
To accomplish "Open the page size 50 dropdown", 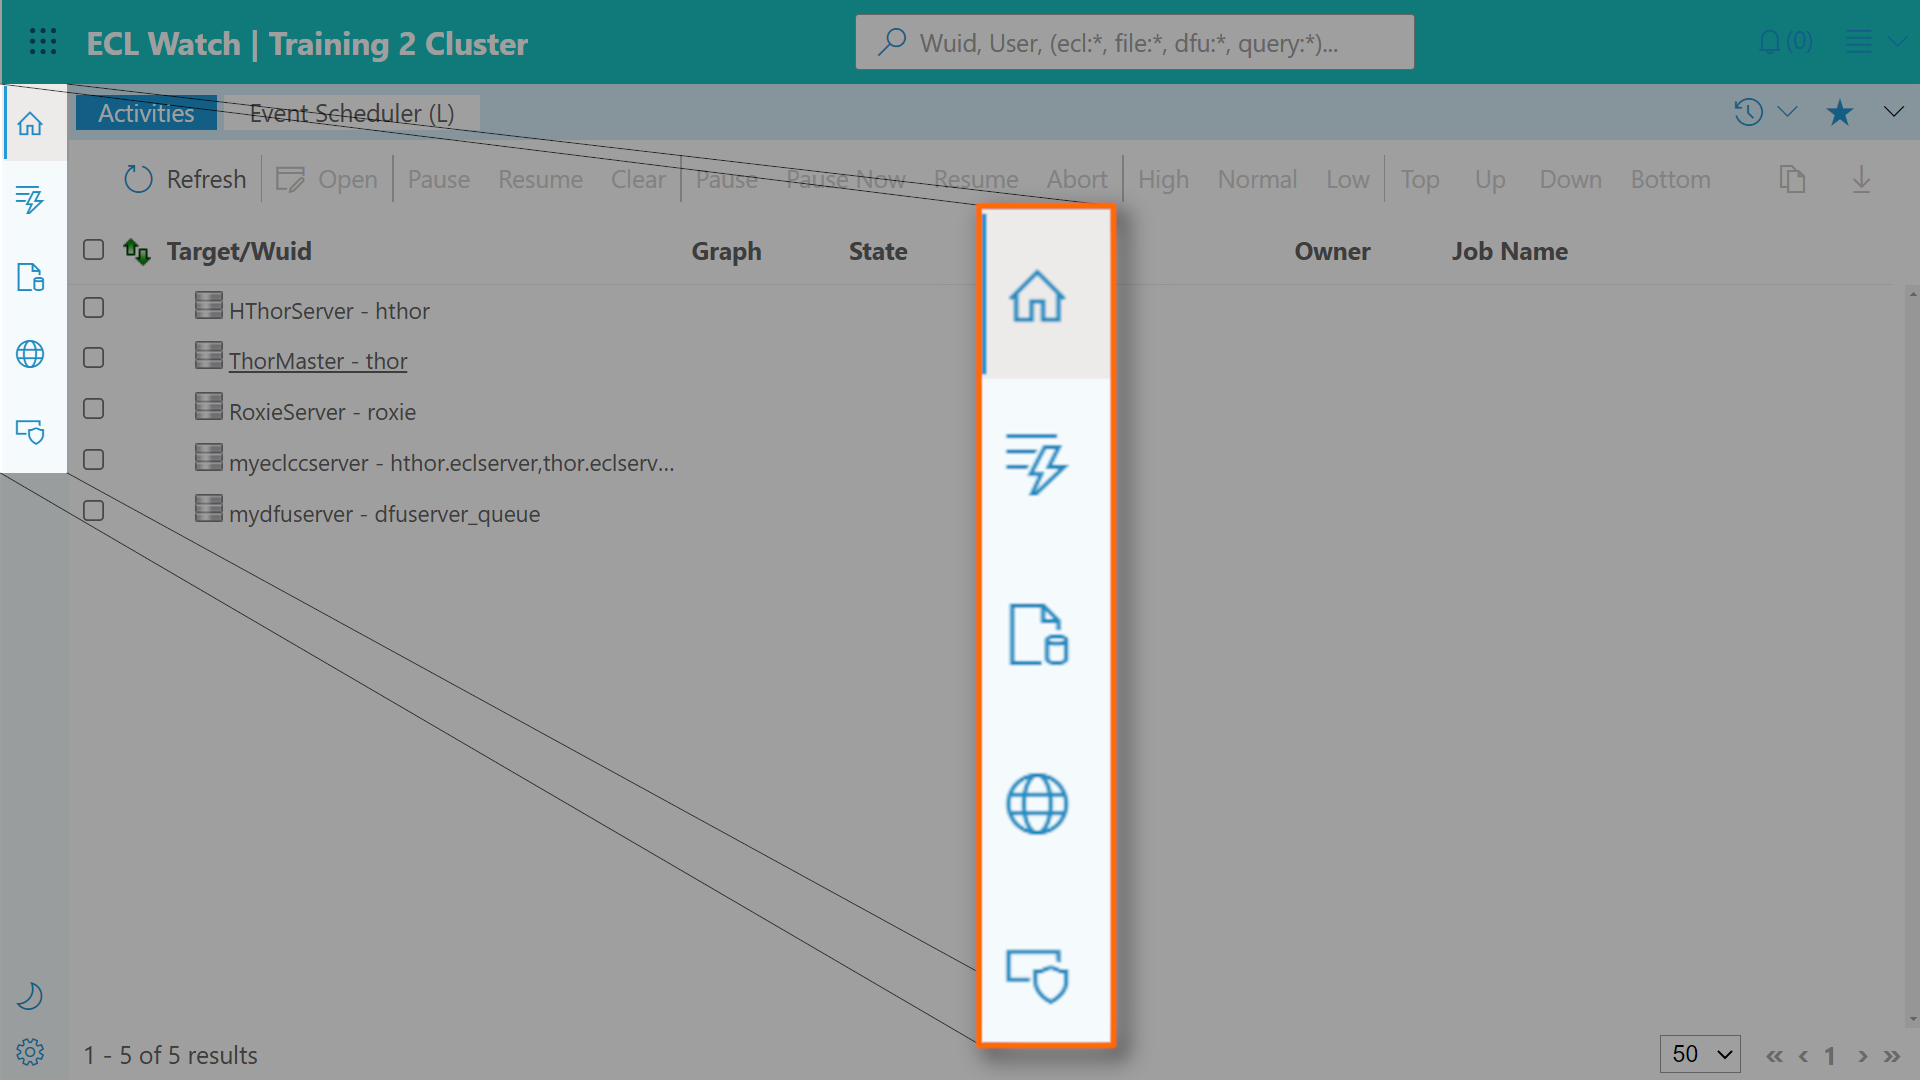I will [1700, 1054].
